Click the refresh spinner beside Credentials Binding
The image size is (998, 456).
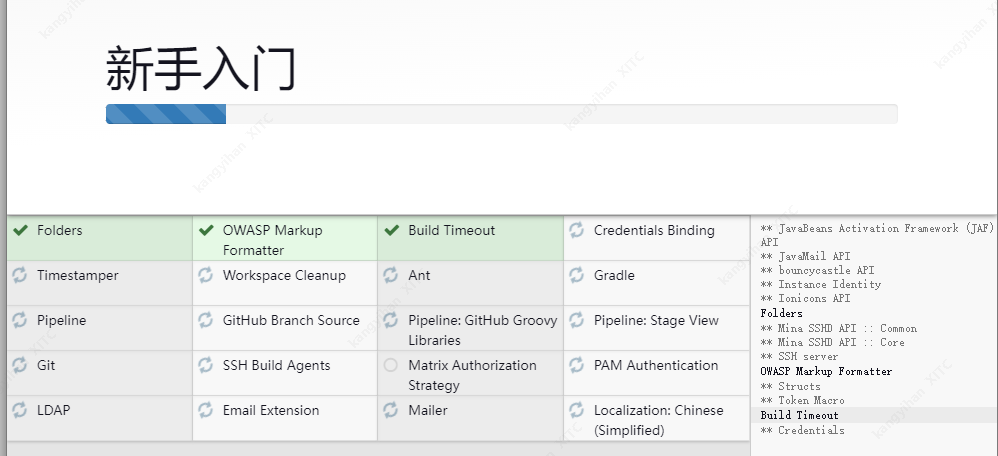[577, 231]
